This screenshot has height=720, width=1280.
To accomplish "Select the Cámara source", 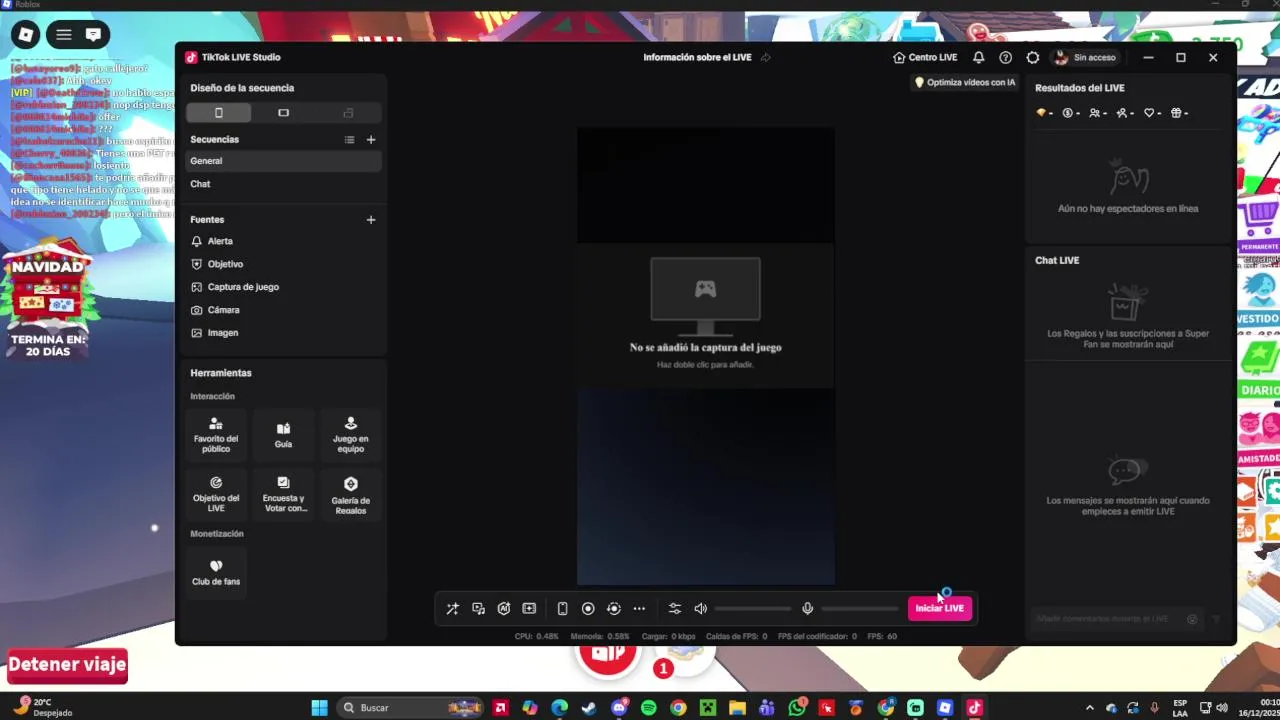I will point(283,310).
